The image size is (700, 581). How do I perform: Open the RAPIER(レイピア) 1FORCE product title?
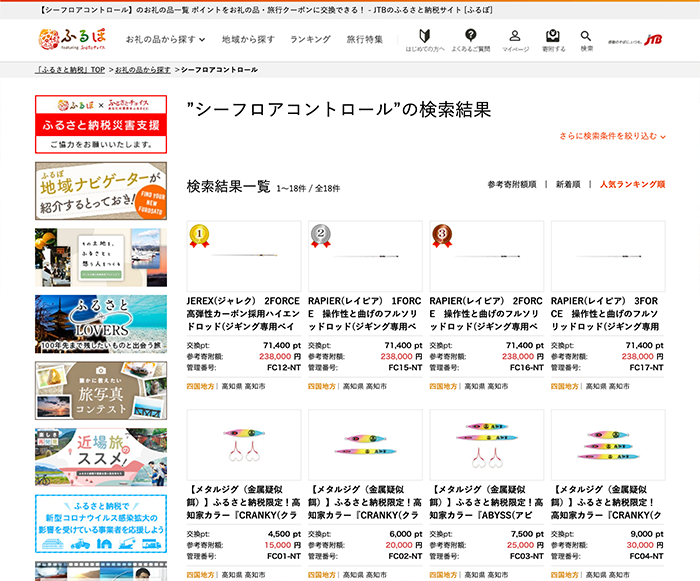point(365,313)
